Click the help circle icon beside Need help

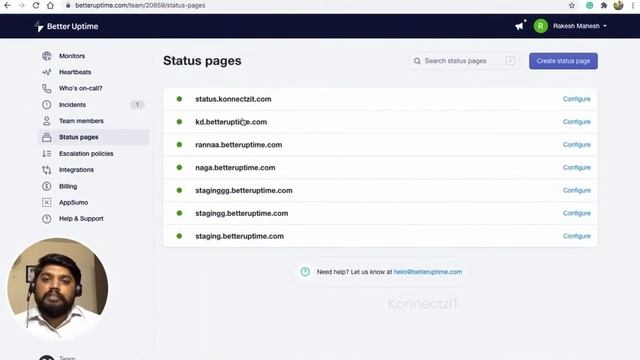[305, 272]
